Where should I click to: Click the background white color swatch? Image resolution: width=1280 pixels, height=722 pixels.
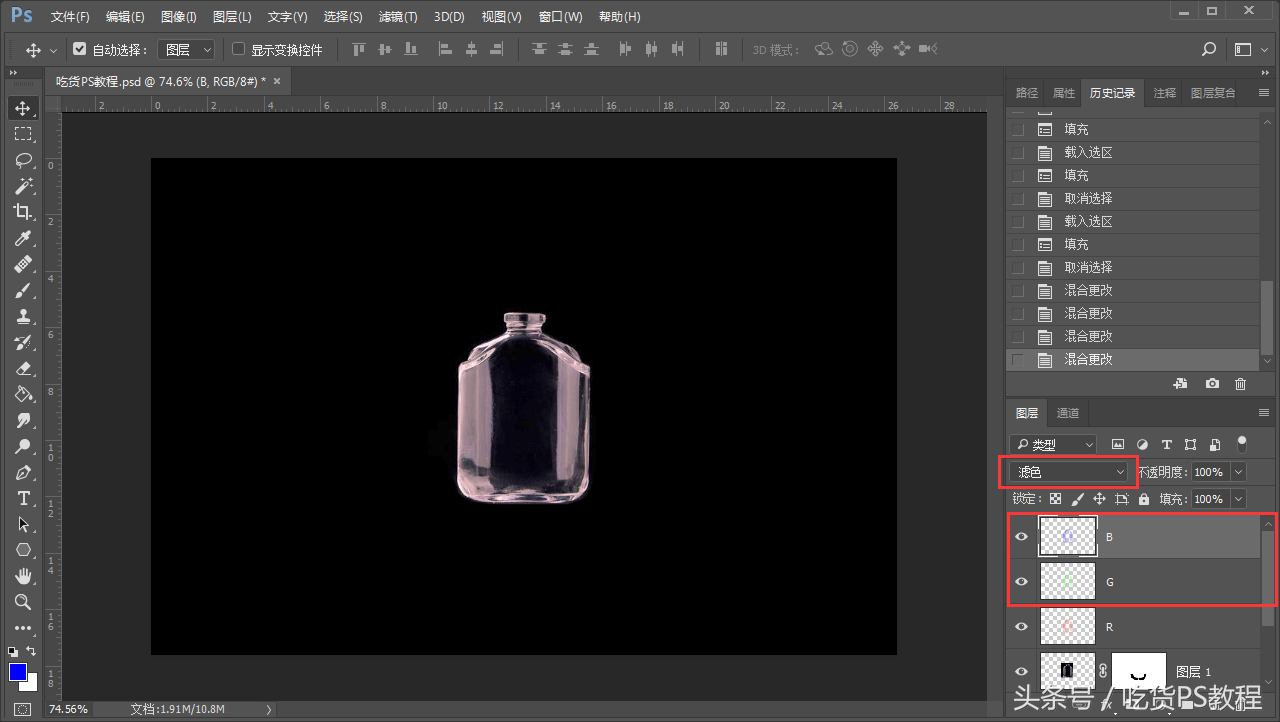click(30, 683)
